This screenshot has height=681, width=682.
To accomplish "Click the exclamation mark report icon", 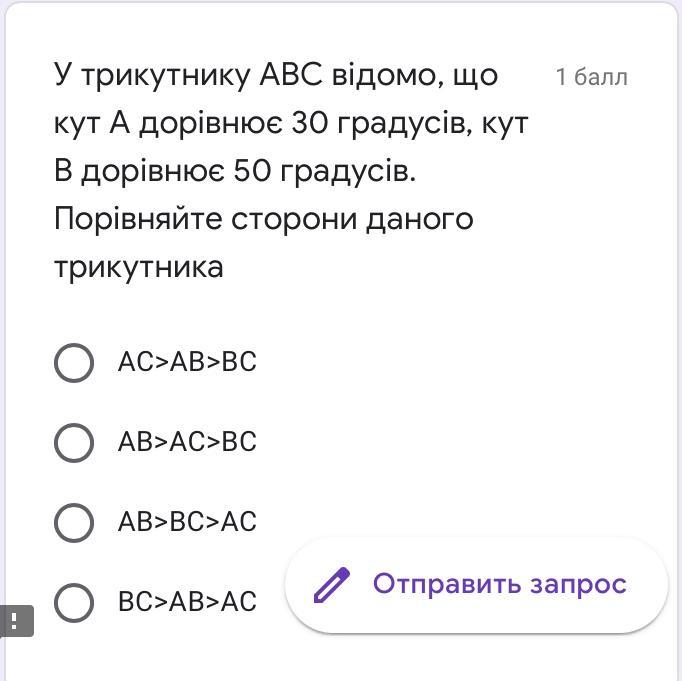I will point(15,621).
